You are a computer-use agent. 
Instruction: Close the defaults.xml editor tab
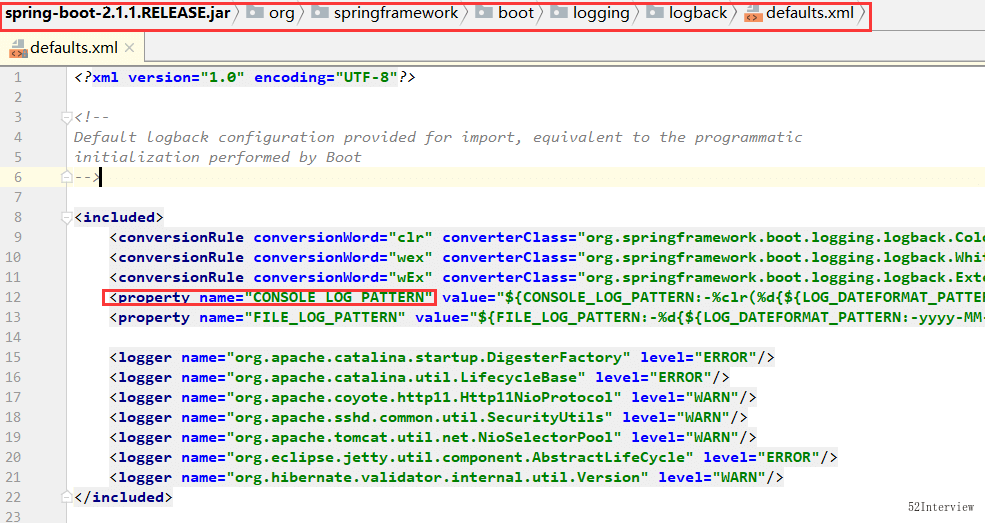point(130,48)
